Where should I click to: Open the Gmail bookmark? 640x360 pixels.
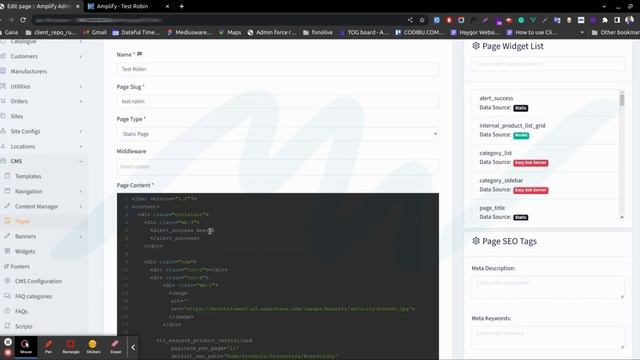tap(94, 32)
